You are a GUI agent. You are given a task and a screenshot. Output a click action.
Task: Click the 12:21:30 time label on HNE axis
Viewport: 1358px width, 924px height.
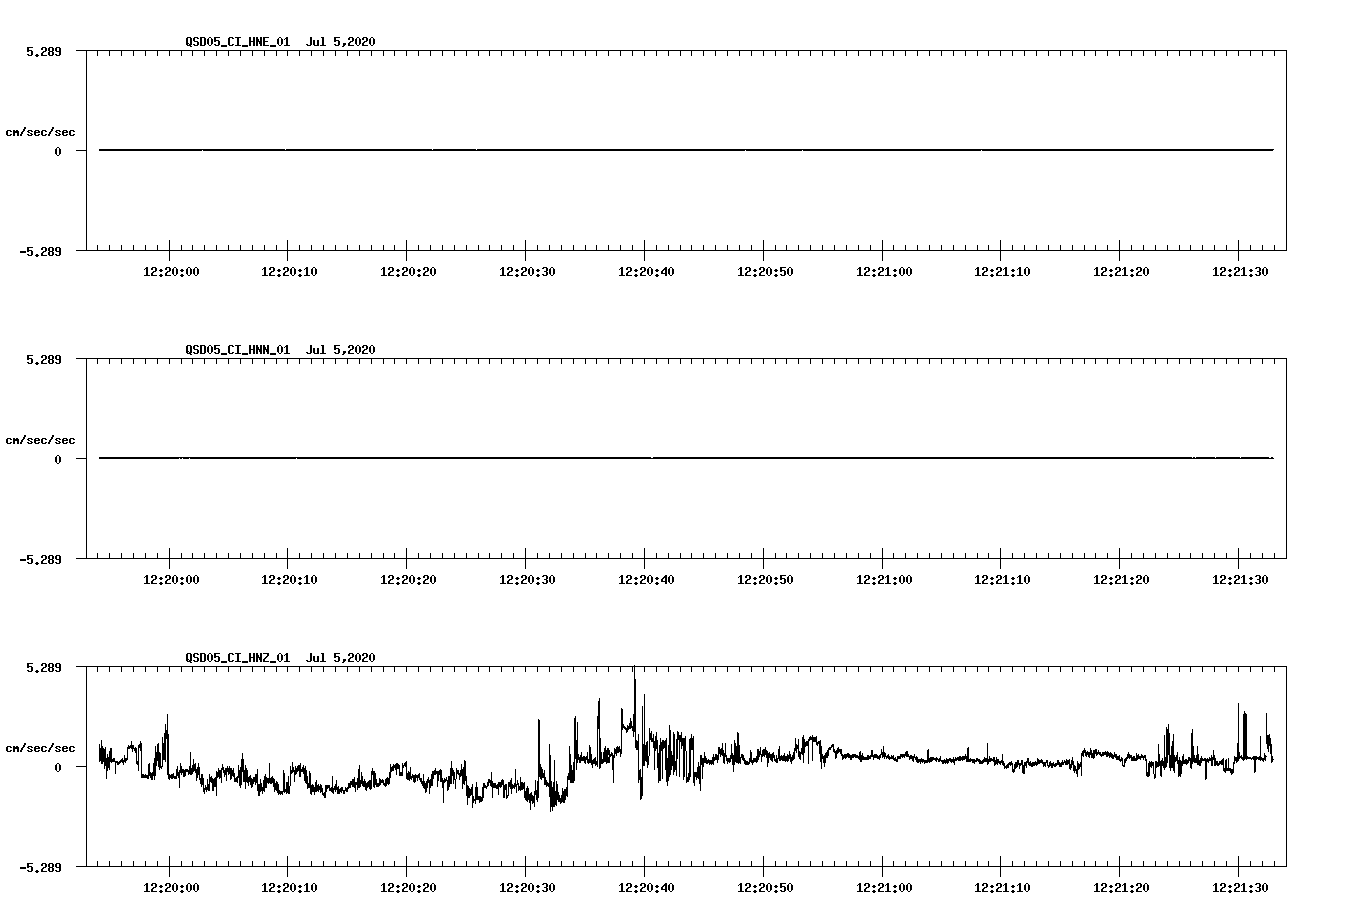click(1240, 271)
